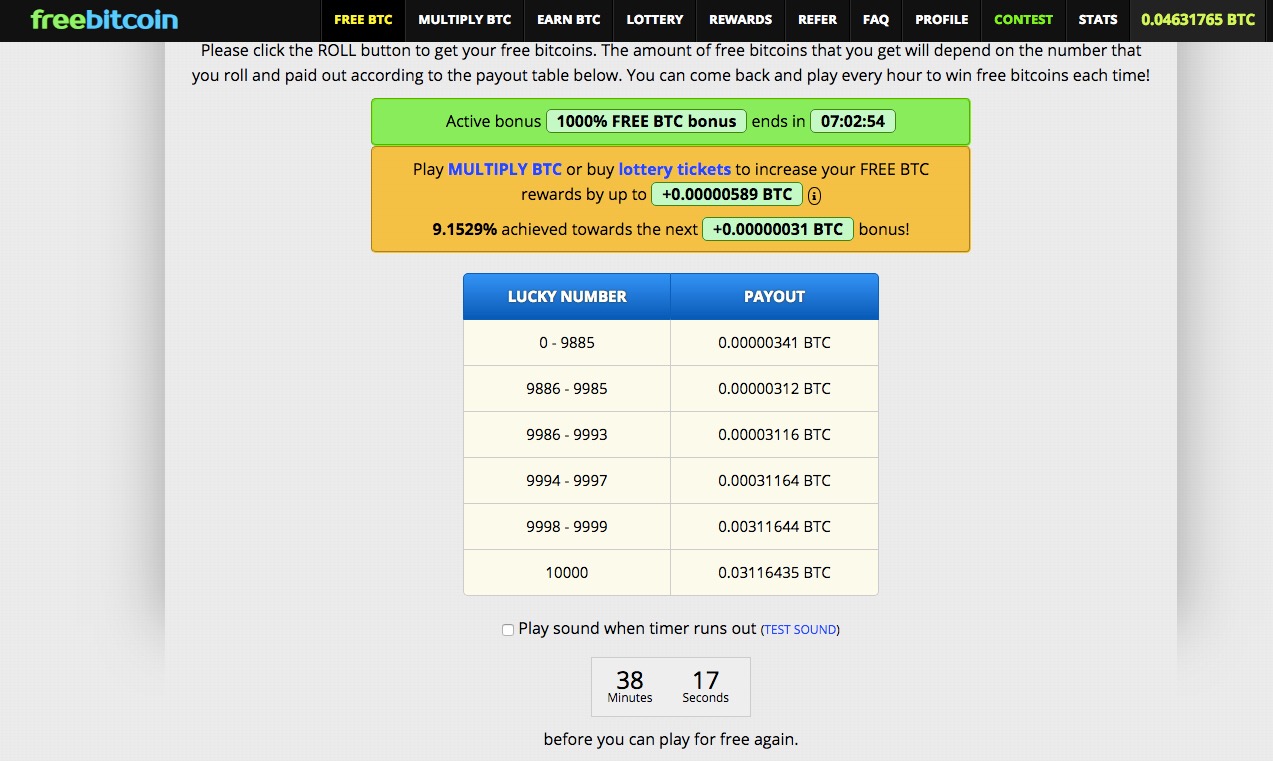
Task: Follow the lottery tickets link
Action: pyautogui.click(x=675, y=169)
